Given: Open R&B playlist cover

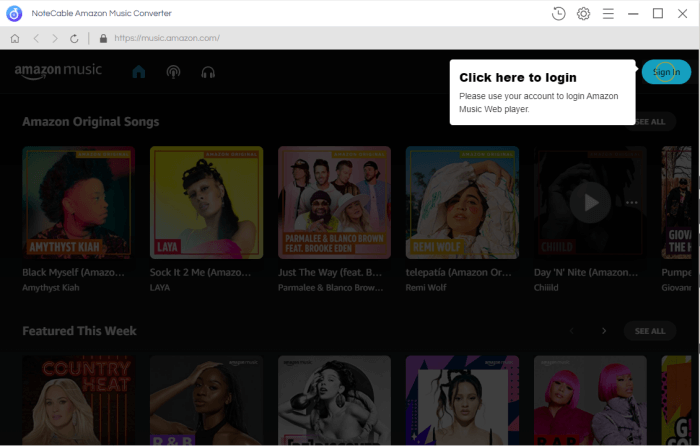Looking at the screenshot, I should [206, 400].
